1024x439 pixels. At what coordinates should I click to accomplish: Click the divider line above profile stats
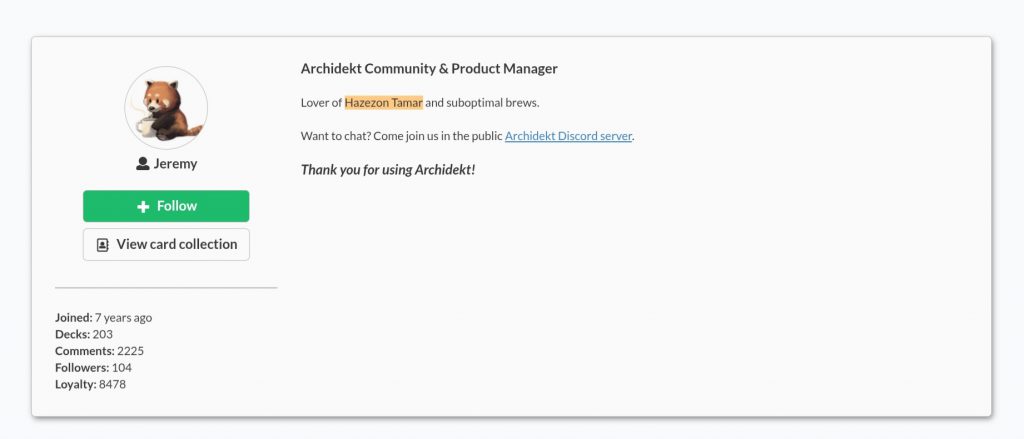166,288
